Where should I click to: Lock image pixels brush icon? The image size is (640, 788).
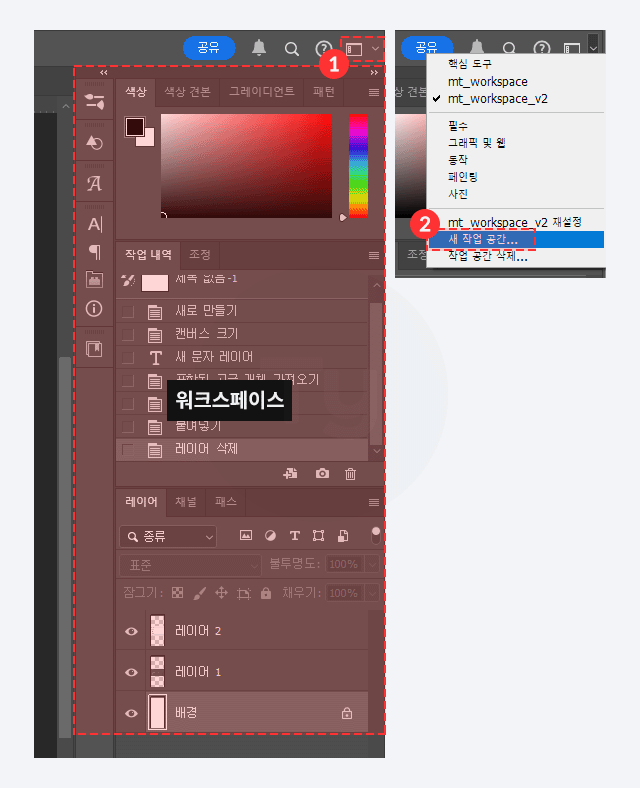point(199,594)
